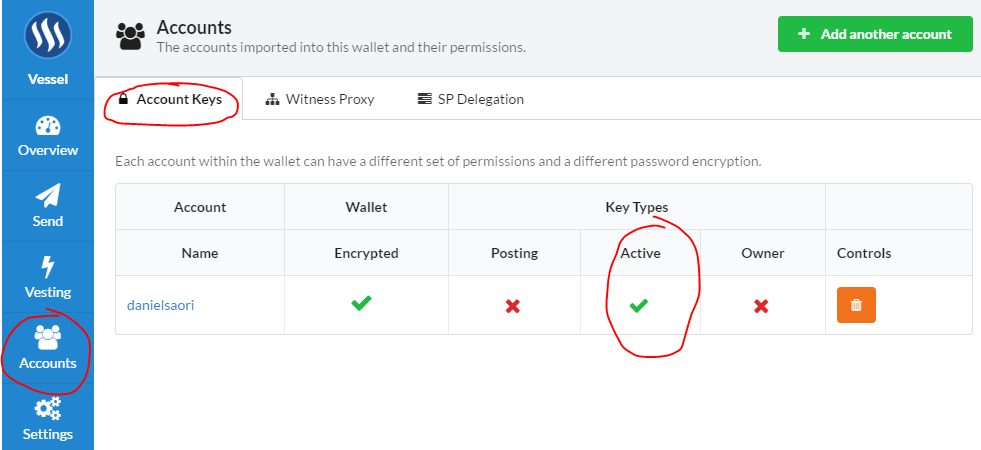Switch to the Witness Proxy tab
The height and width of the screenshot is (450, 981).
[319, 99]
